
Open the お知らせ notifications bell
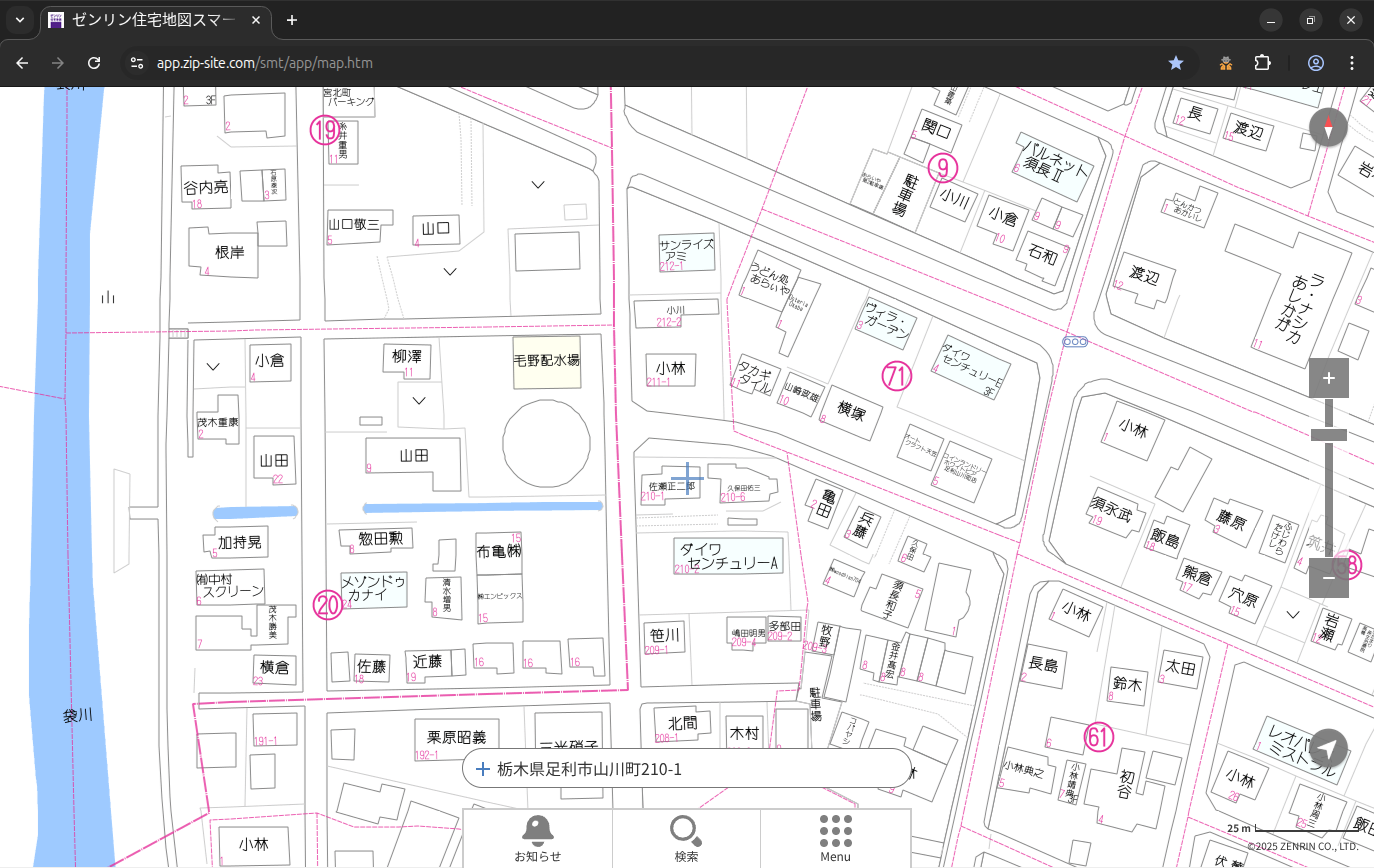(537, 838)
